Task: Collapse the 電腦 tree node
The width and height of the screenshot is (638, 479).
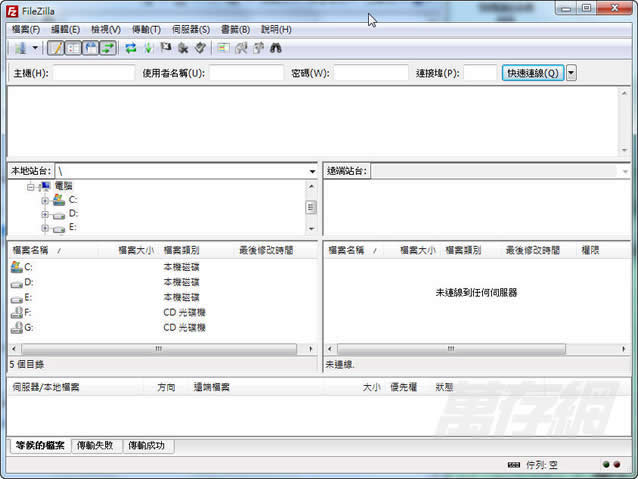Action: (x=31, y=187)
